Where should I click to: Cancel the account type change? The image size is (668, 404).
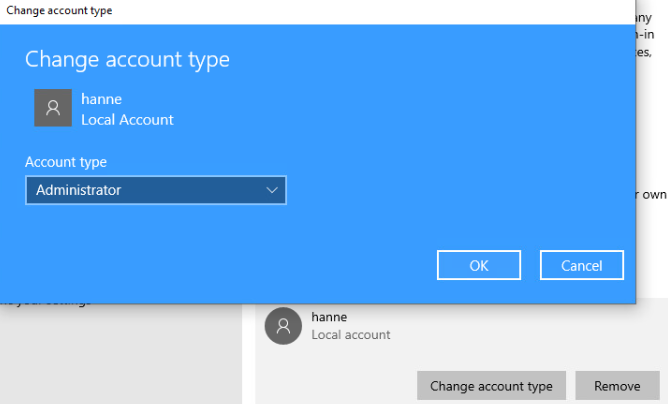[x=581, y=265]
